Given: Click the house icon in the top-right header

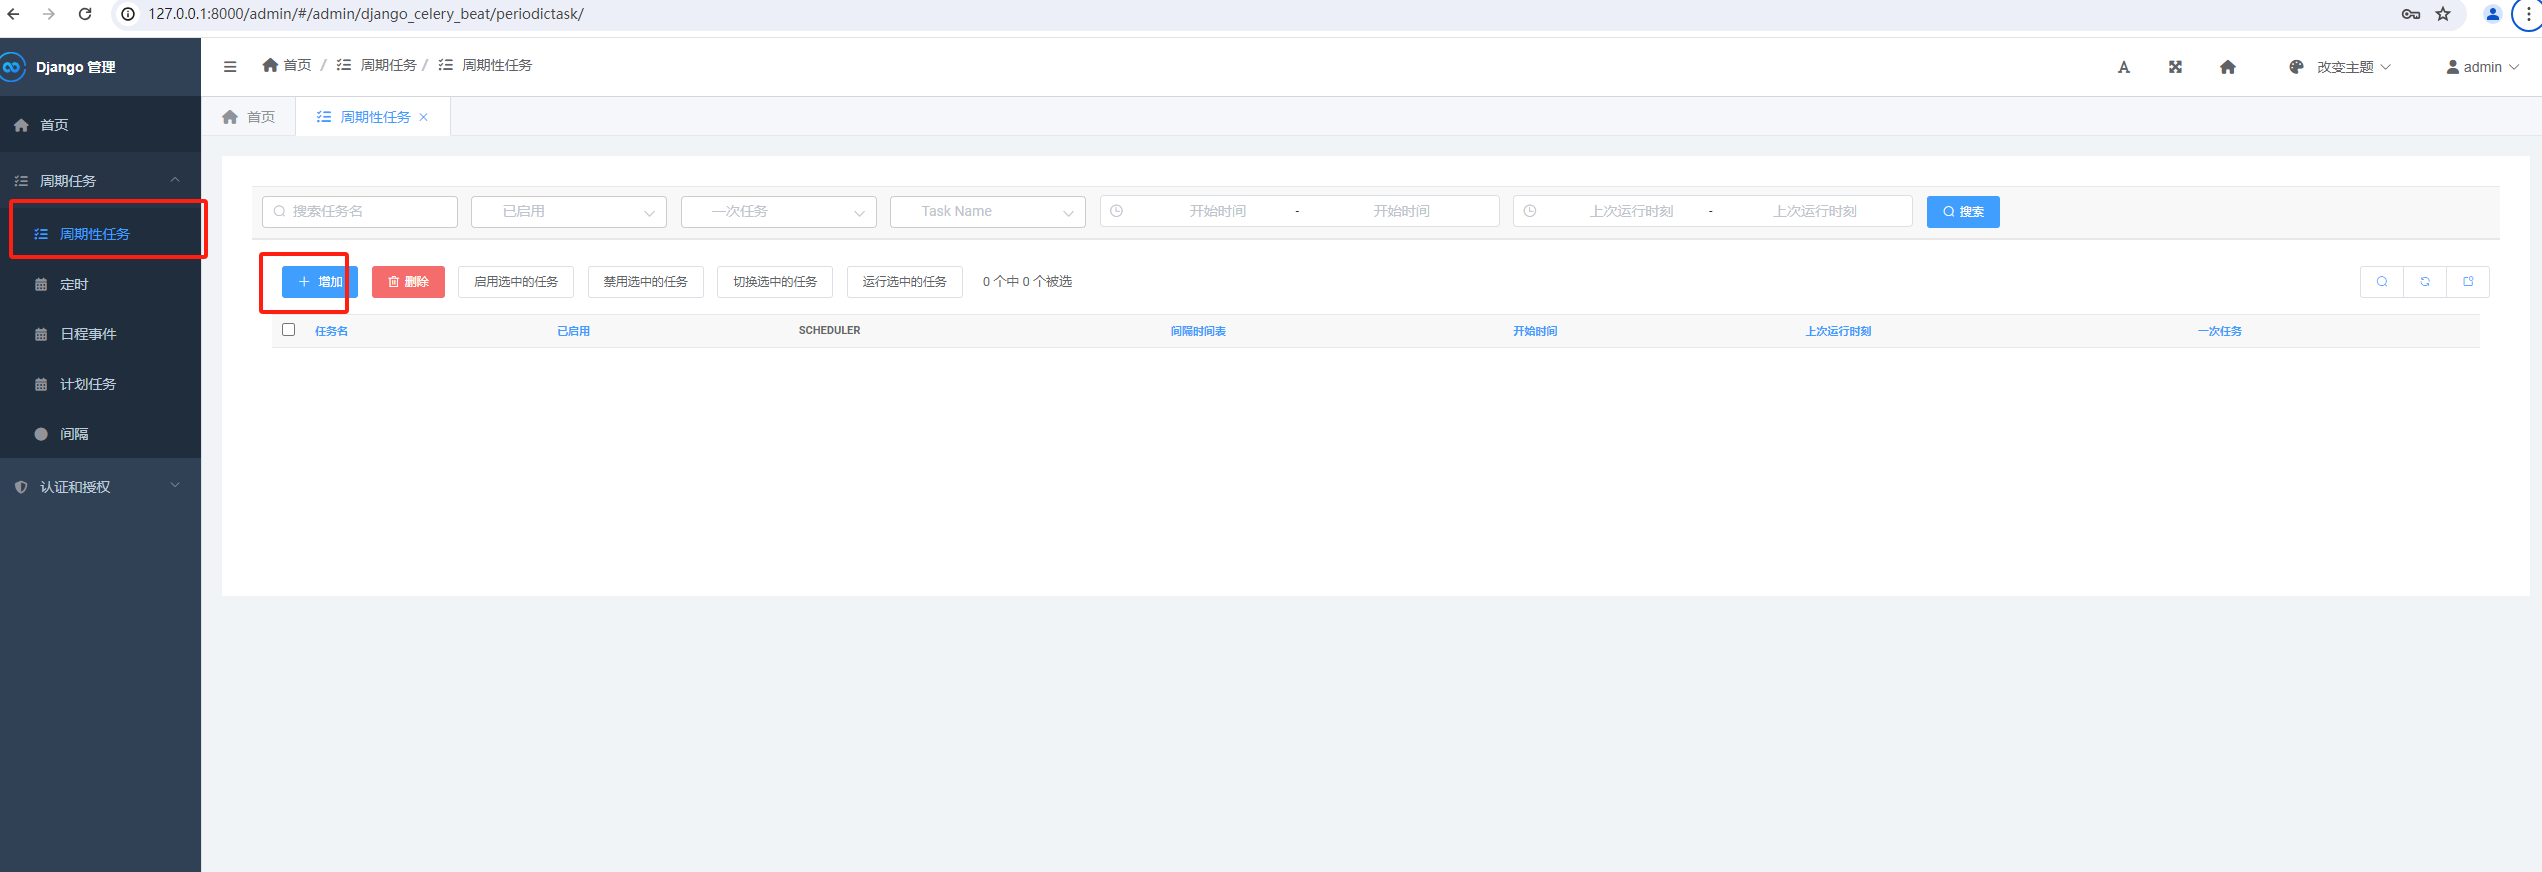Looking at the screenshot, I should (2228, 67).
